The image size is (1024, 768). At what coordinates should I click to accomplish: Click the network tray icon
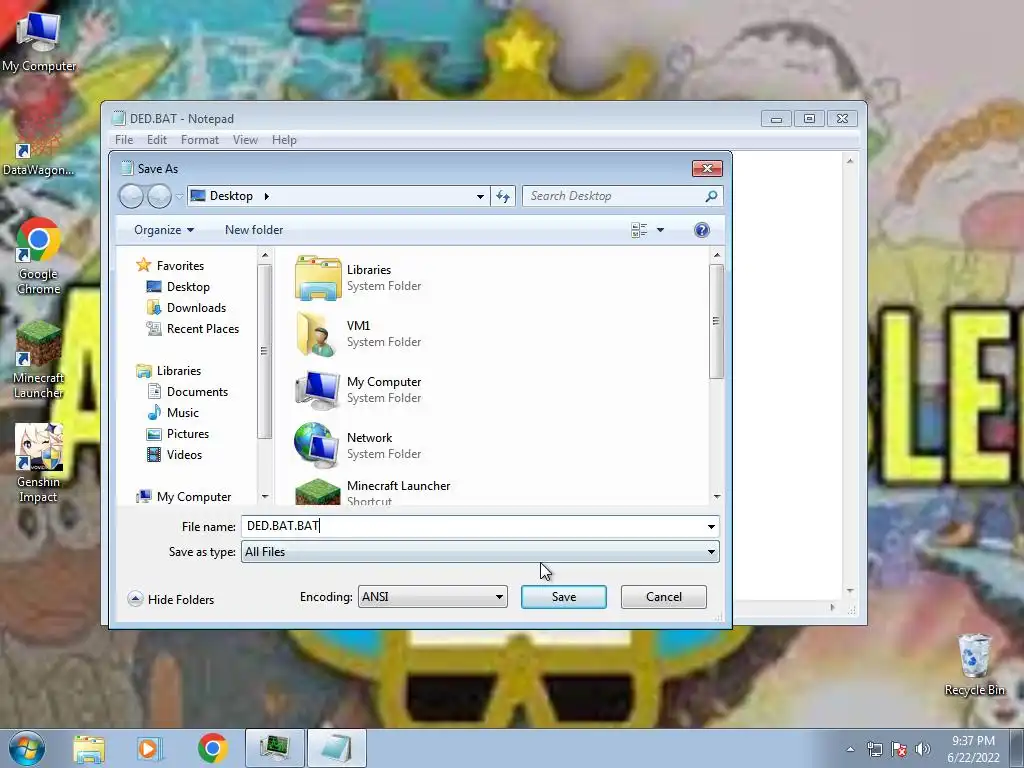[874, 749]
